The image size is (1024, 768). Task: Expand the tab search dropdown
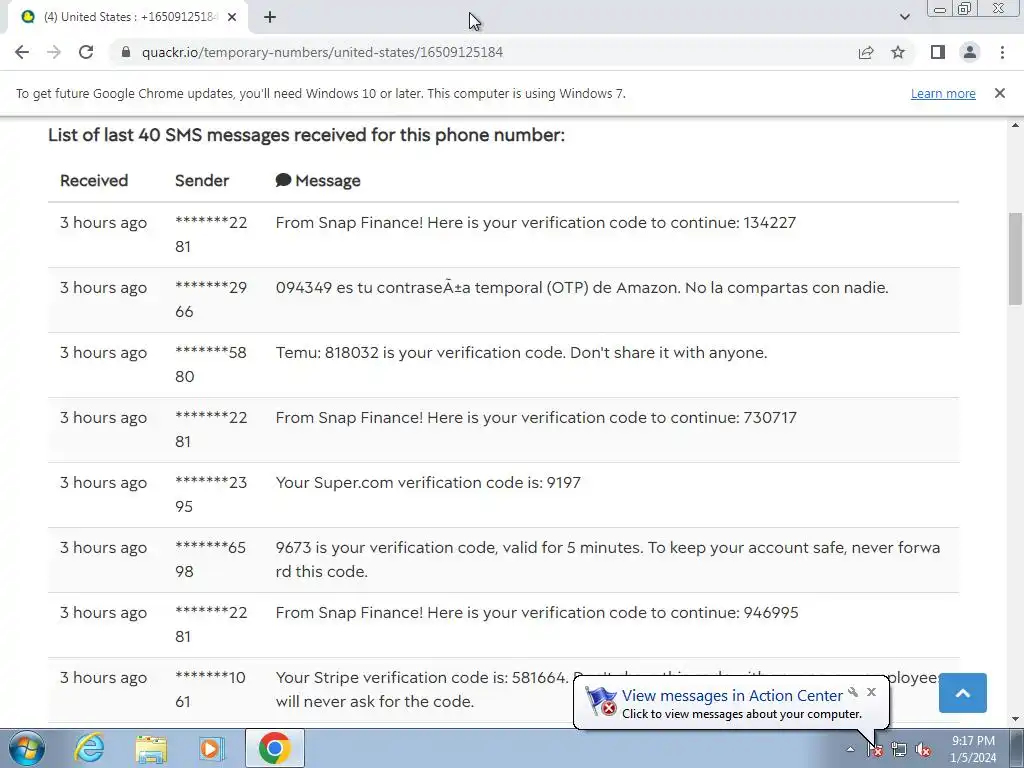click(904, 17)
